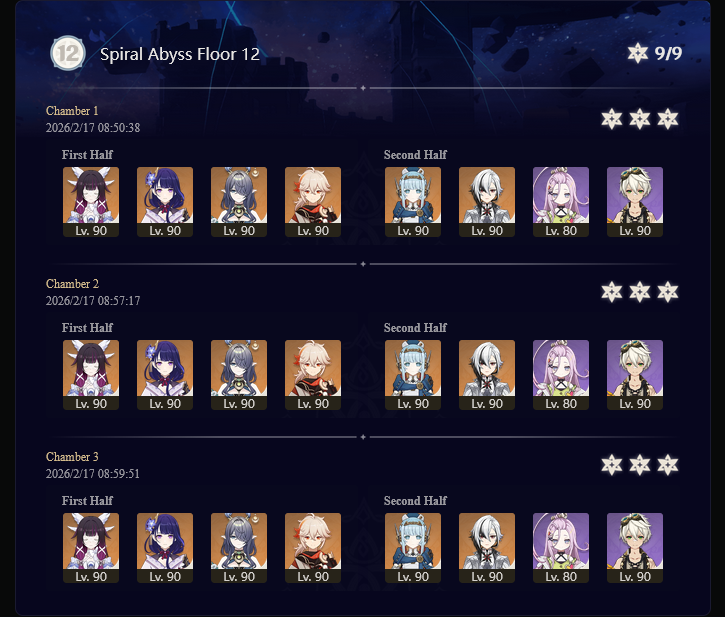Image resolution: width=725 pixels, height=617 pixels.
Task: Click goggles-wearing character in Chamber 3 Second Half
Action: point(635,548)
